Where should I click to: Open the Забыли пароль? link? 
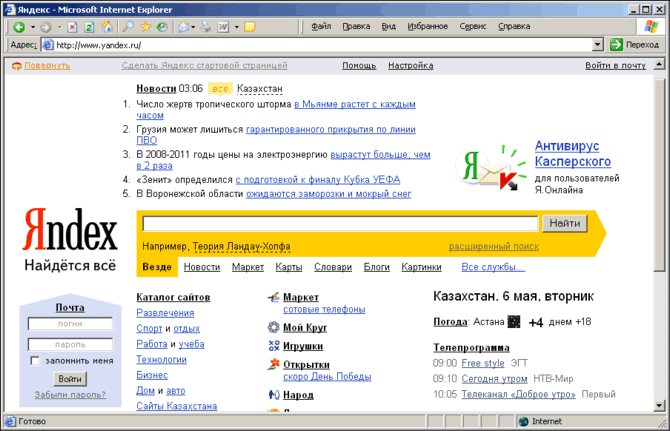pyautogui.click(x=70, y=395)
